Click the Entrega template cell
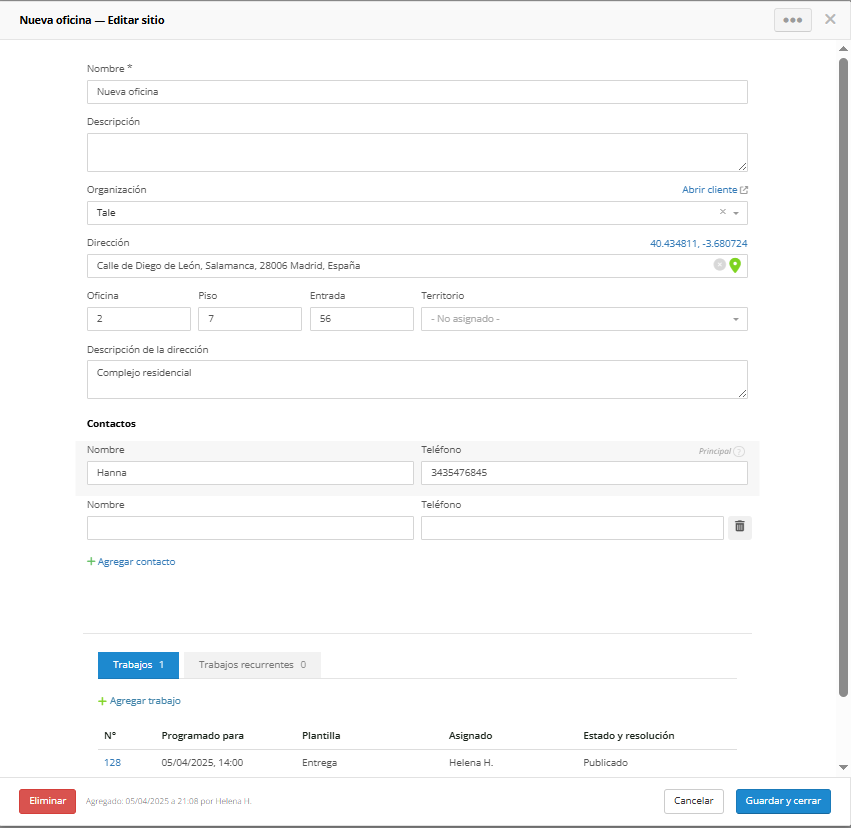 (x=319, y=763)
